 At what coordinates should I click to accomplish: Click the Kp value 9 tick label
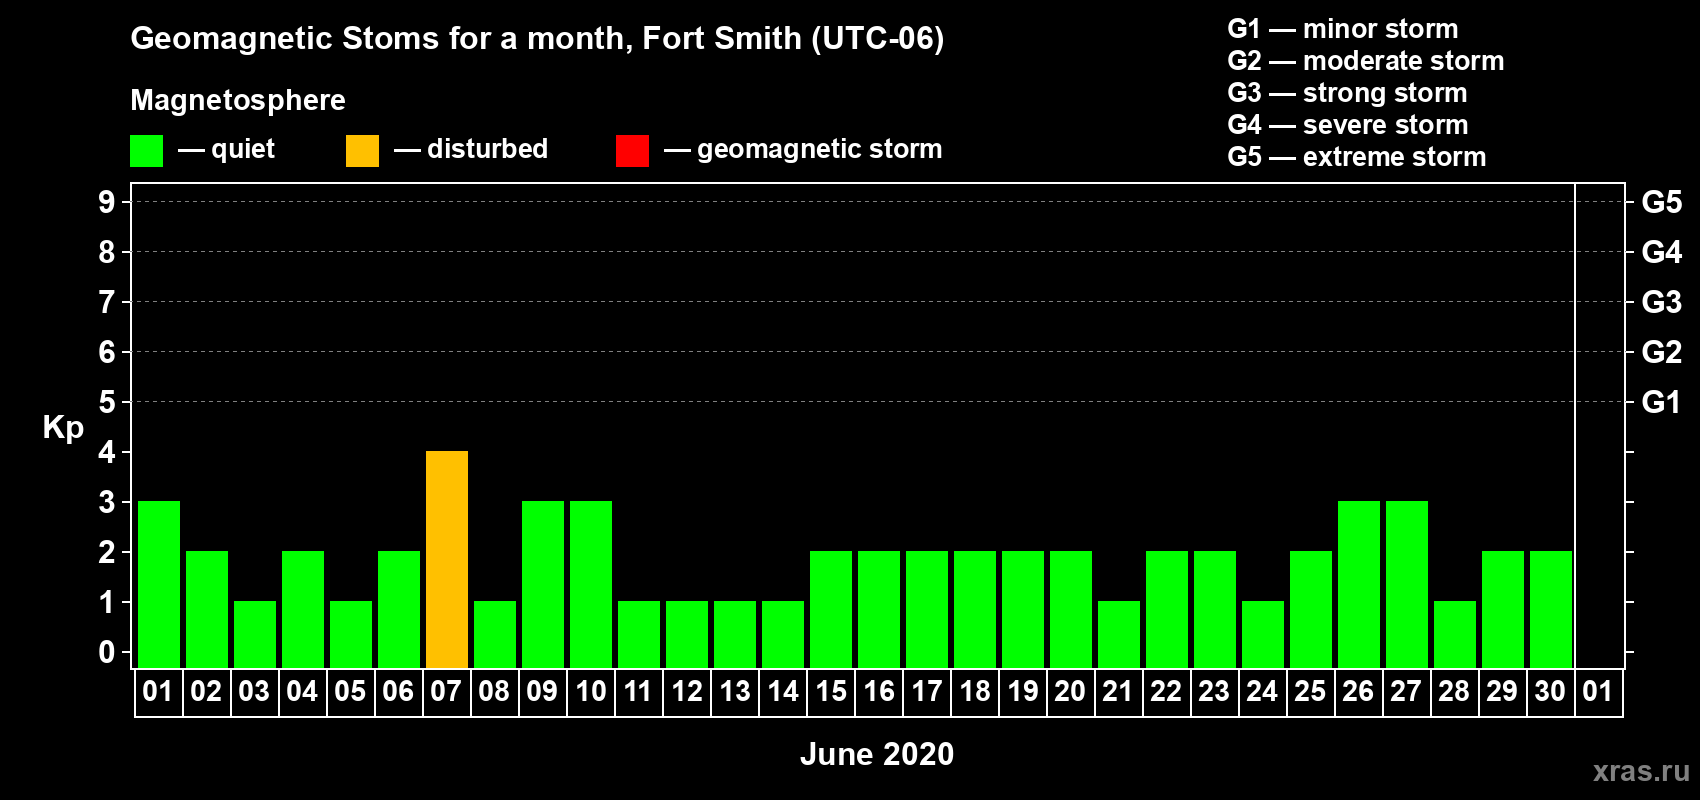107,202
